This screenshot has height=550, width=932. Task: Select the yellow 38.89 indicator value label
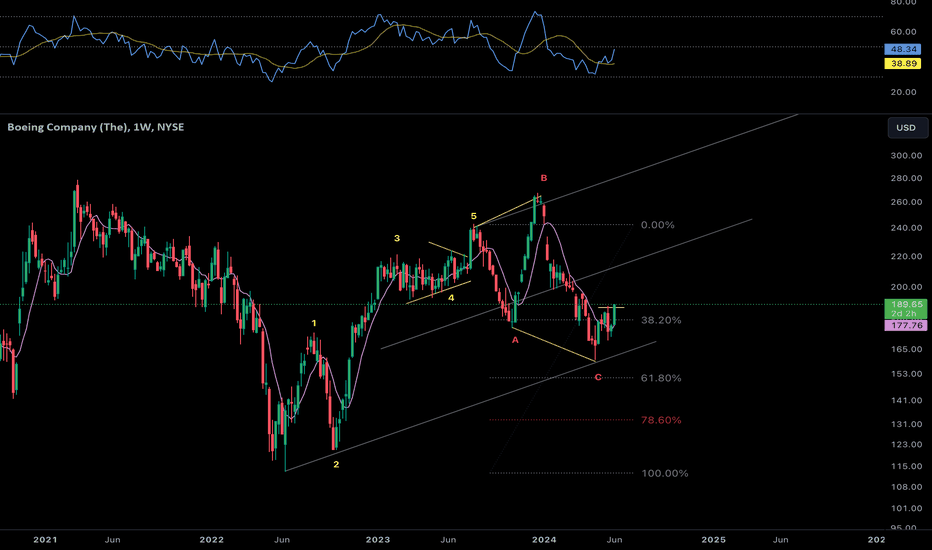tap(902, 64)
